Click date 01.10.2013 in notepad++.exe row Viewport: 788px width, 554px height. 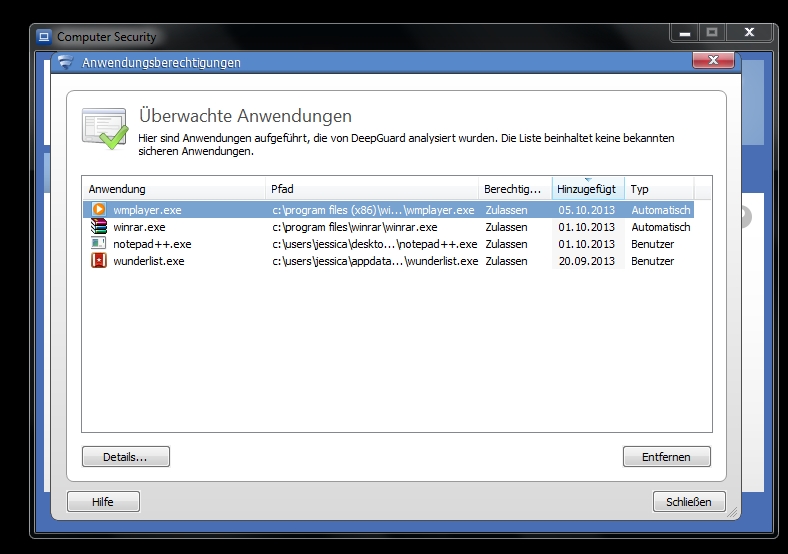[x=586, y=244]
